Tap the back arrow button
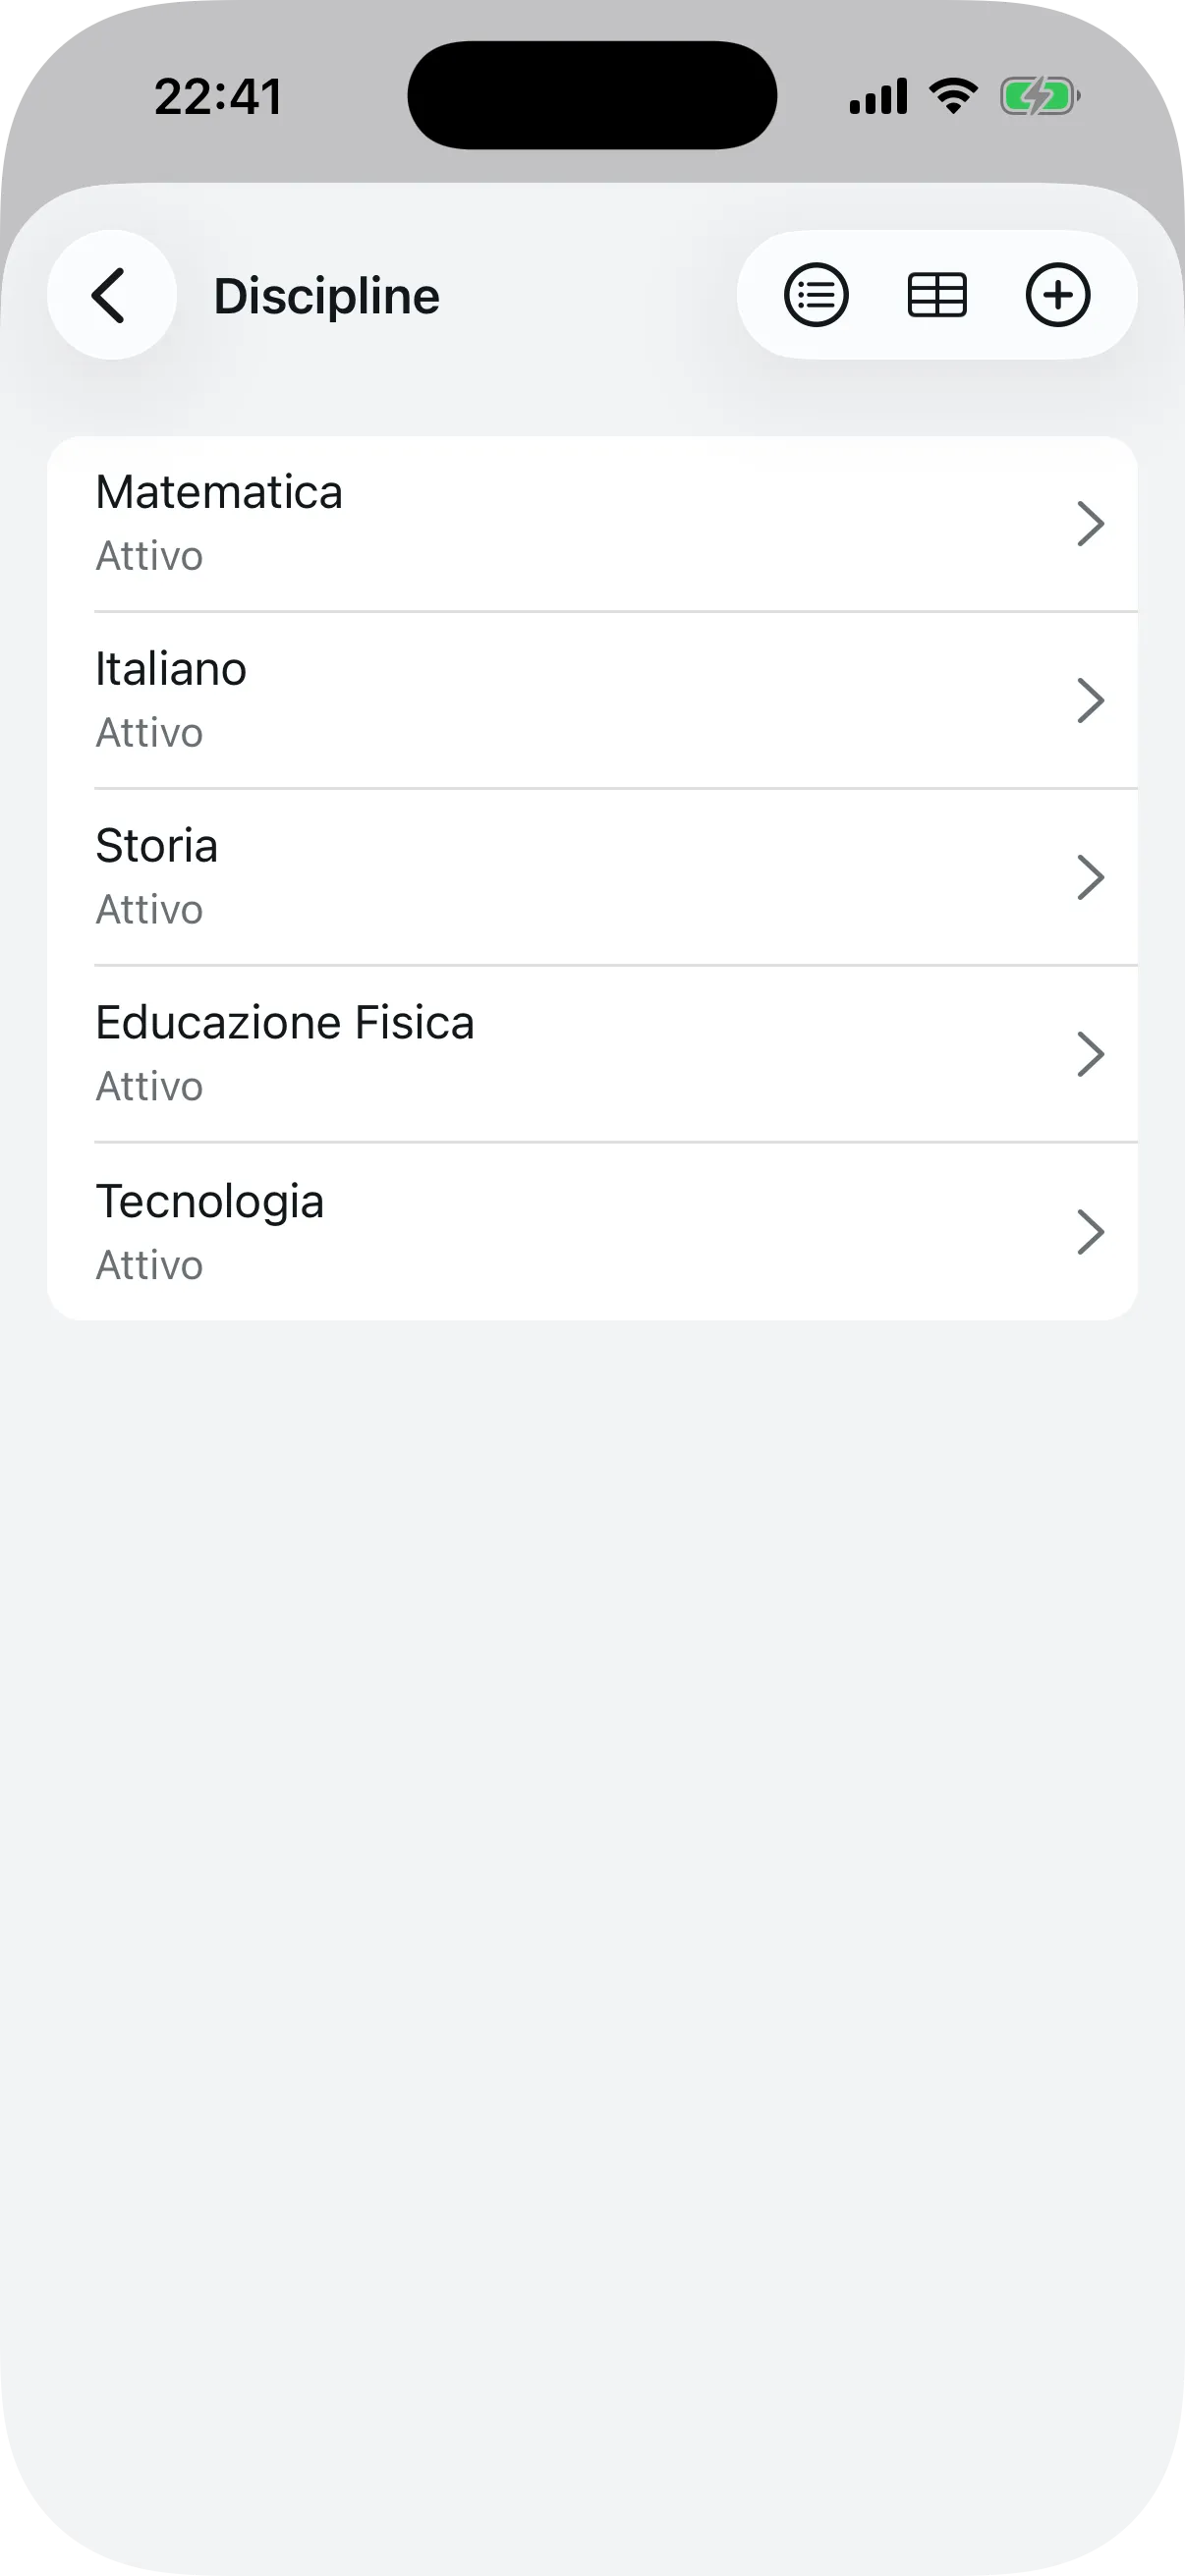This screenshot has width=1185, height=2576. pyautogui.click(x=111, y=295)
